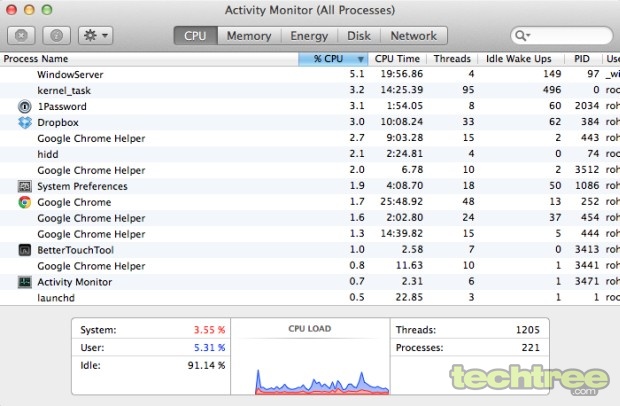Sort by the CPU Time column
620x406 pixels.
pos(397,59)
